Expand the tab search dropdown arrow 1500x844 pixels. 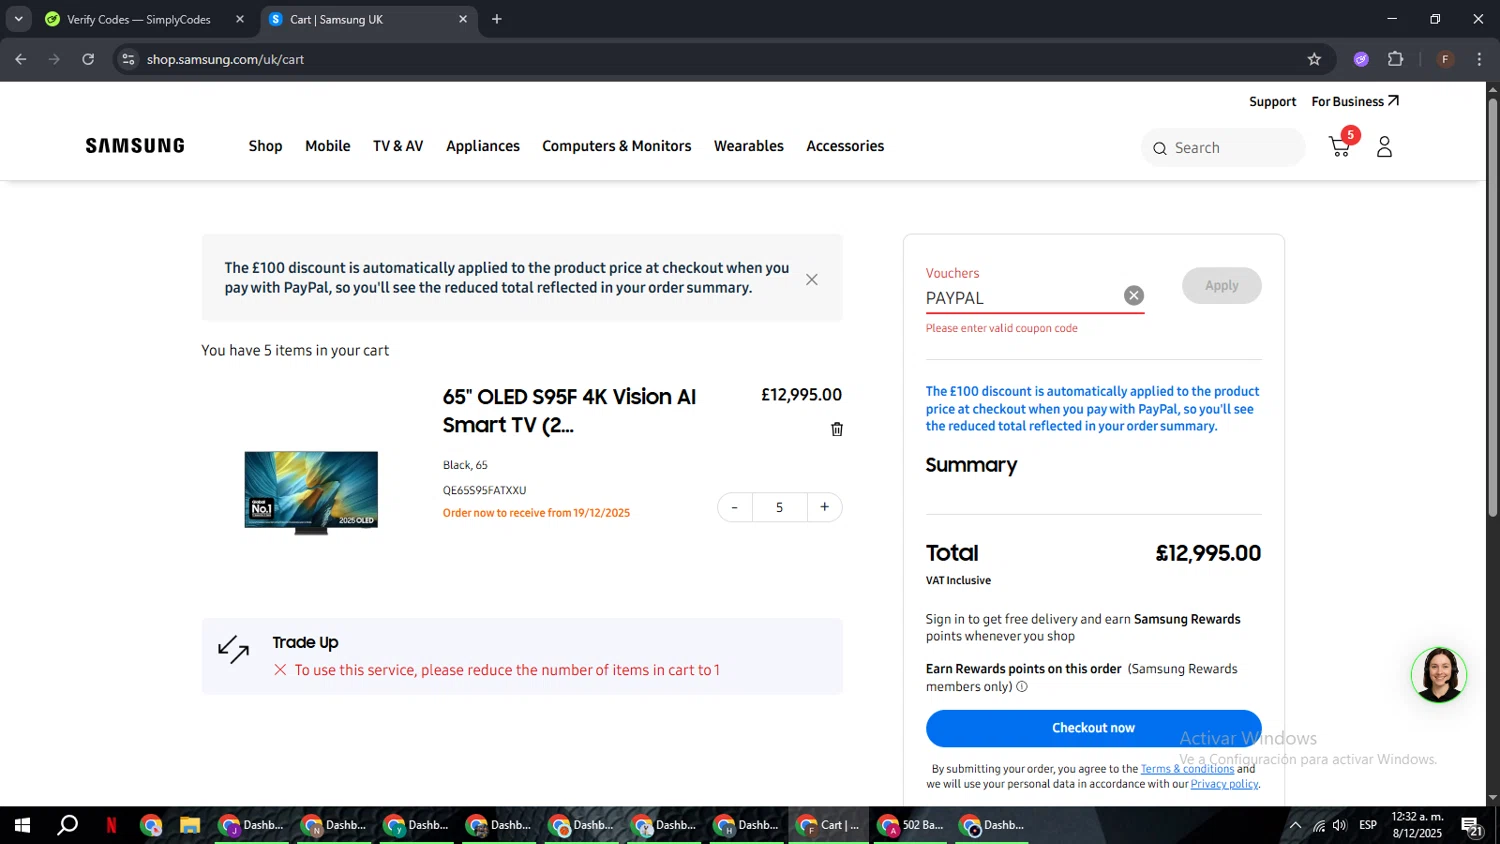tap(18, 19)
